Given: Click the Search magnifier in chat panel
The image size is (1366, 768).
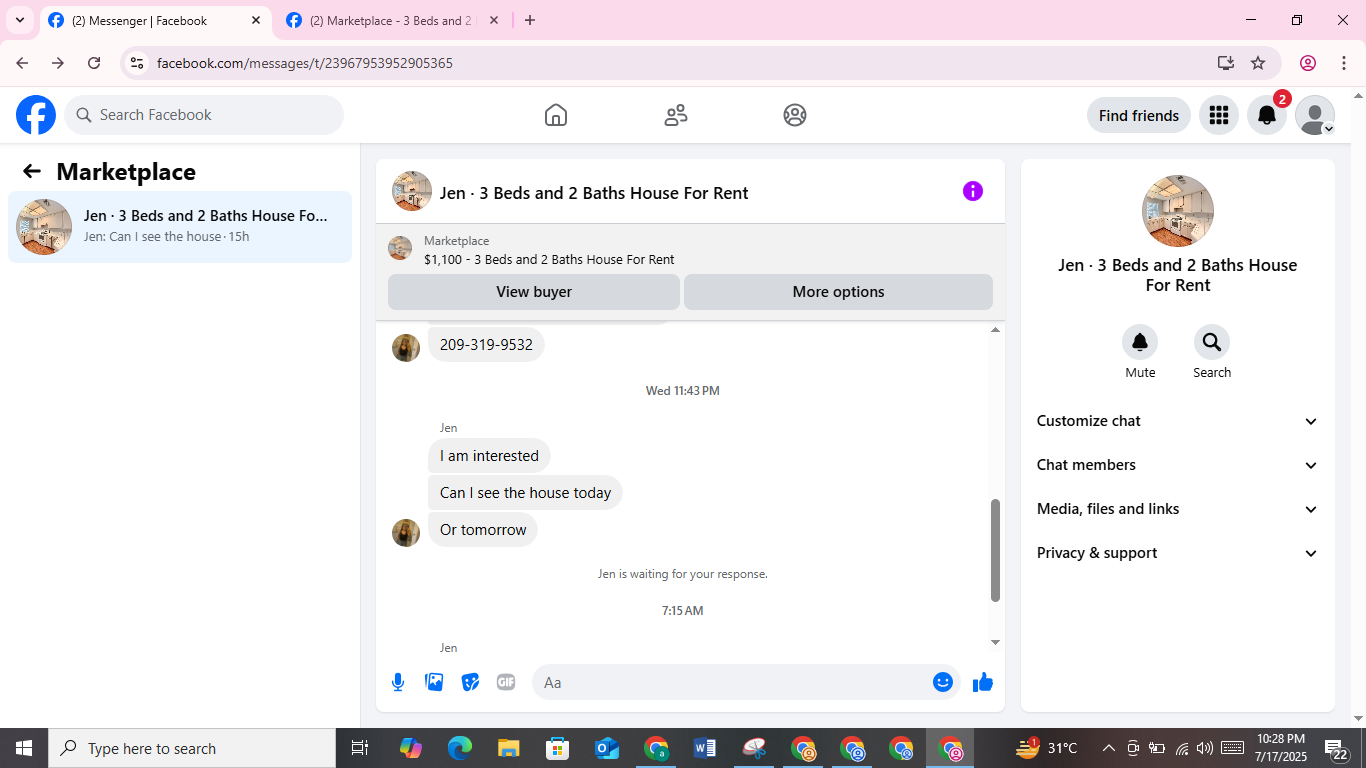Looking at the screenshot, I should (1212, 343).
